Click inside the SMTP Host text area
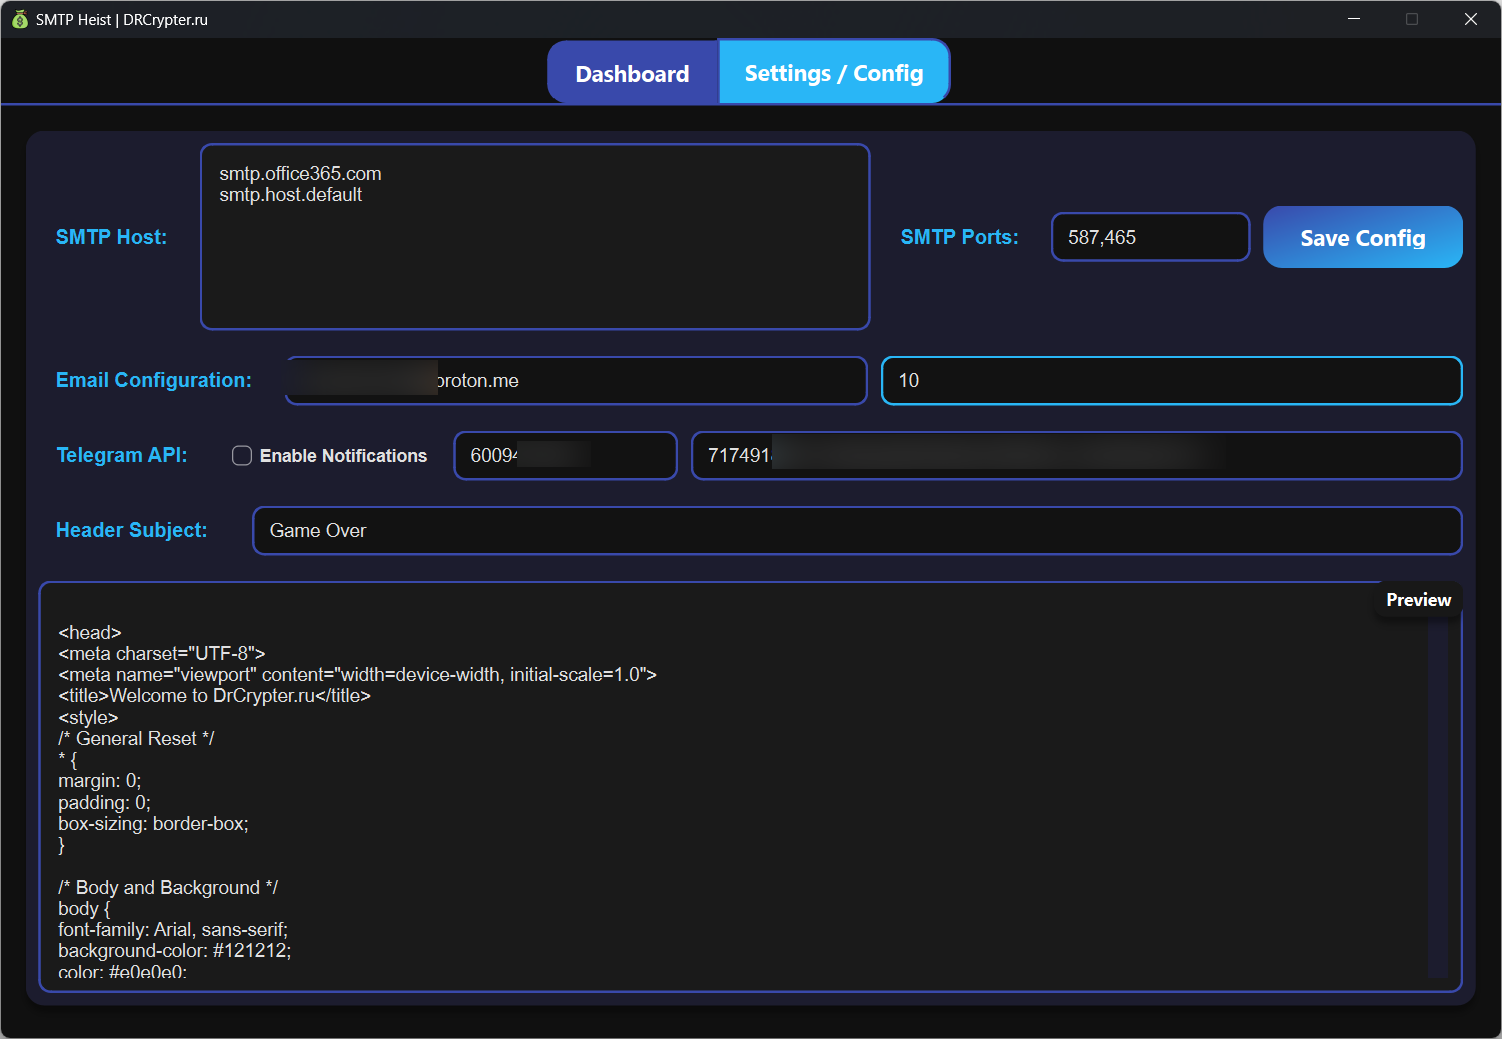 (x=535, y=250)
